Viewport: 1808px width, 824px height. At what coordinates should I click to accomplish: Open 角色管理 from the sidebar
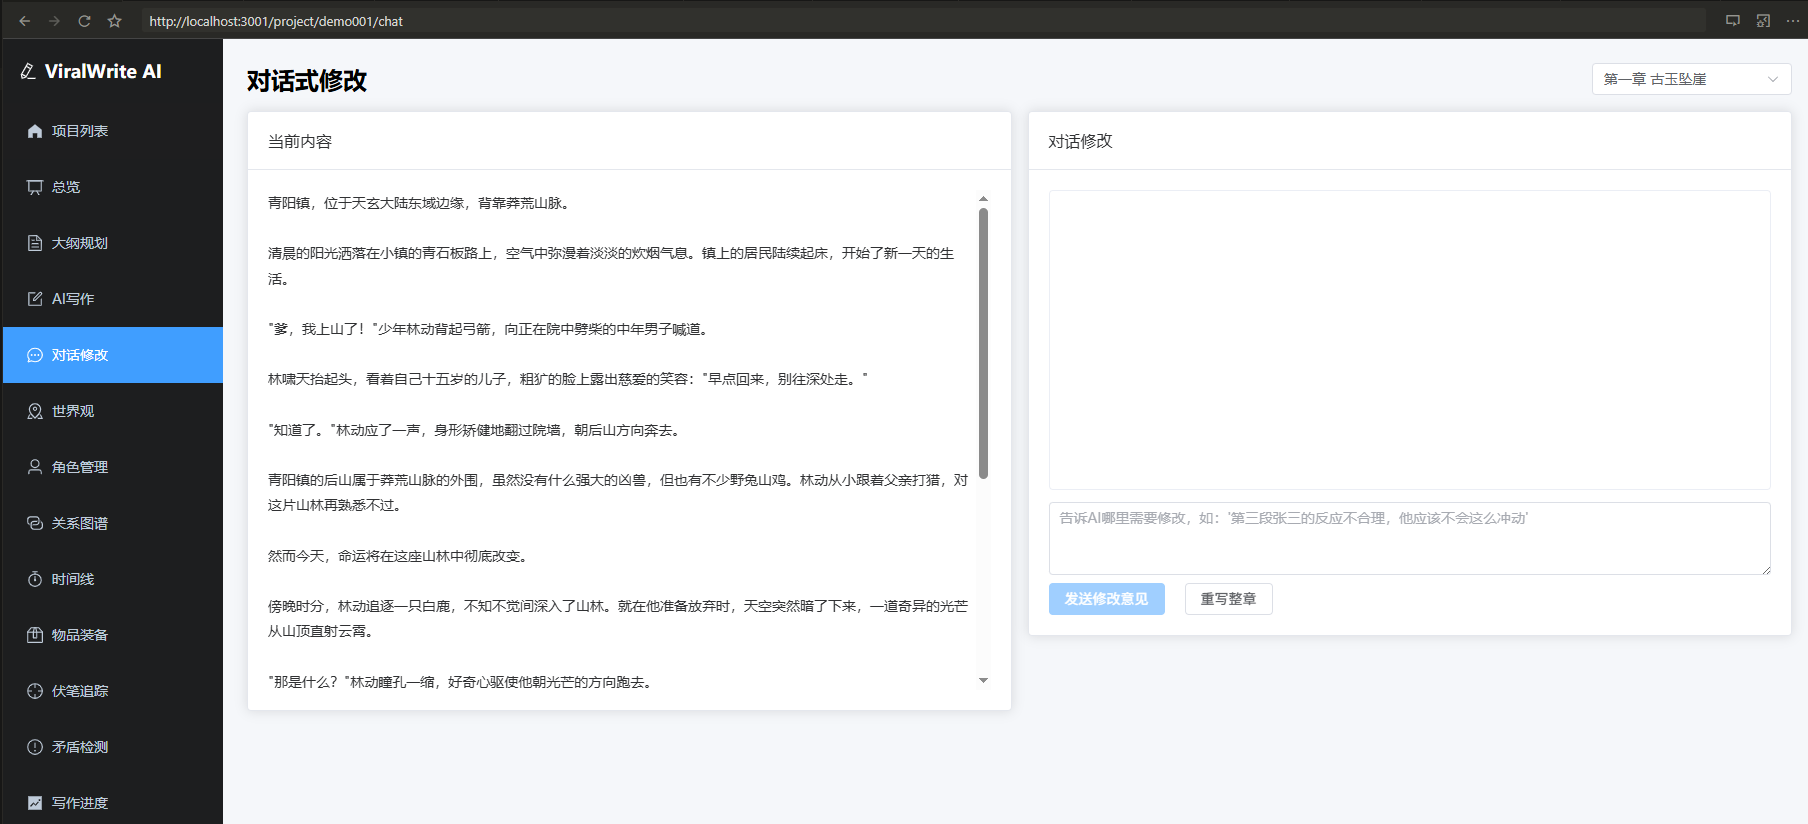point(113,467)
